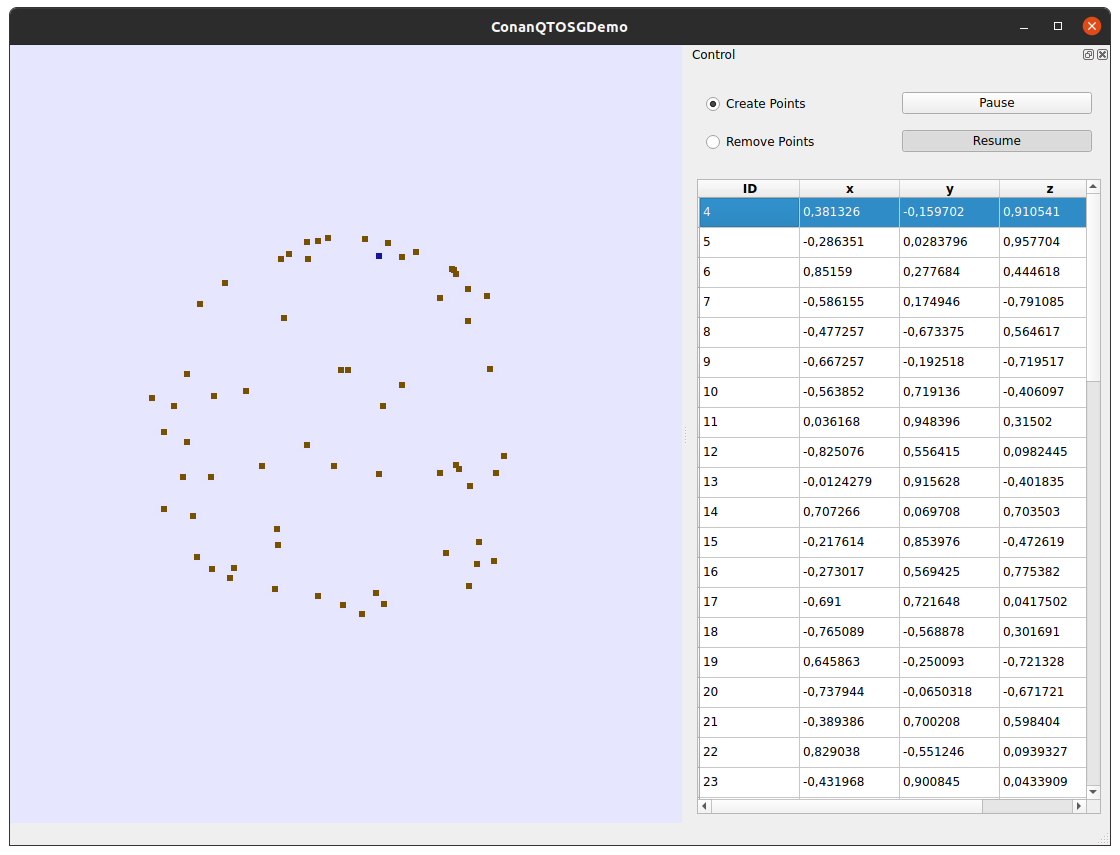Click z value 0,0982445
Screen dimensions: 1120x855
pos(1043,452)
